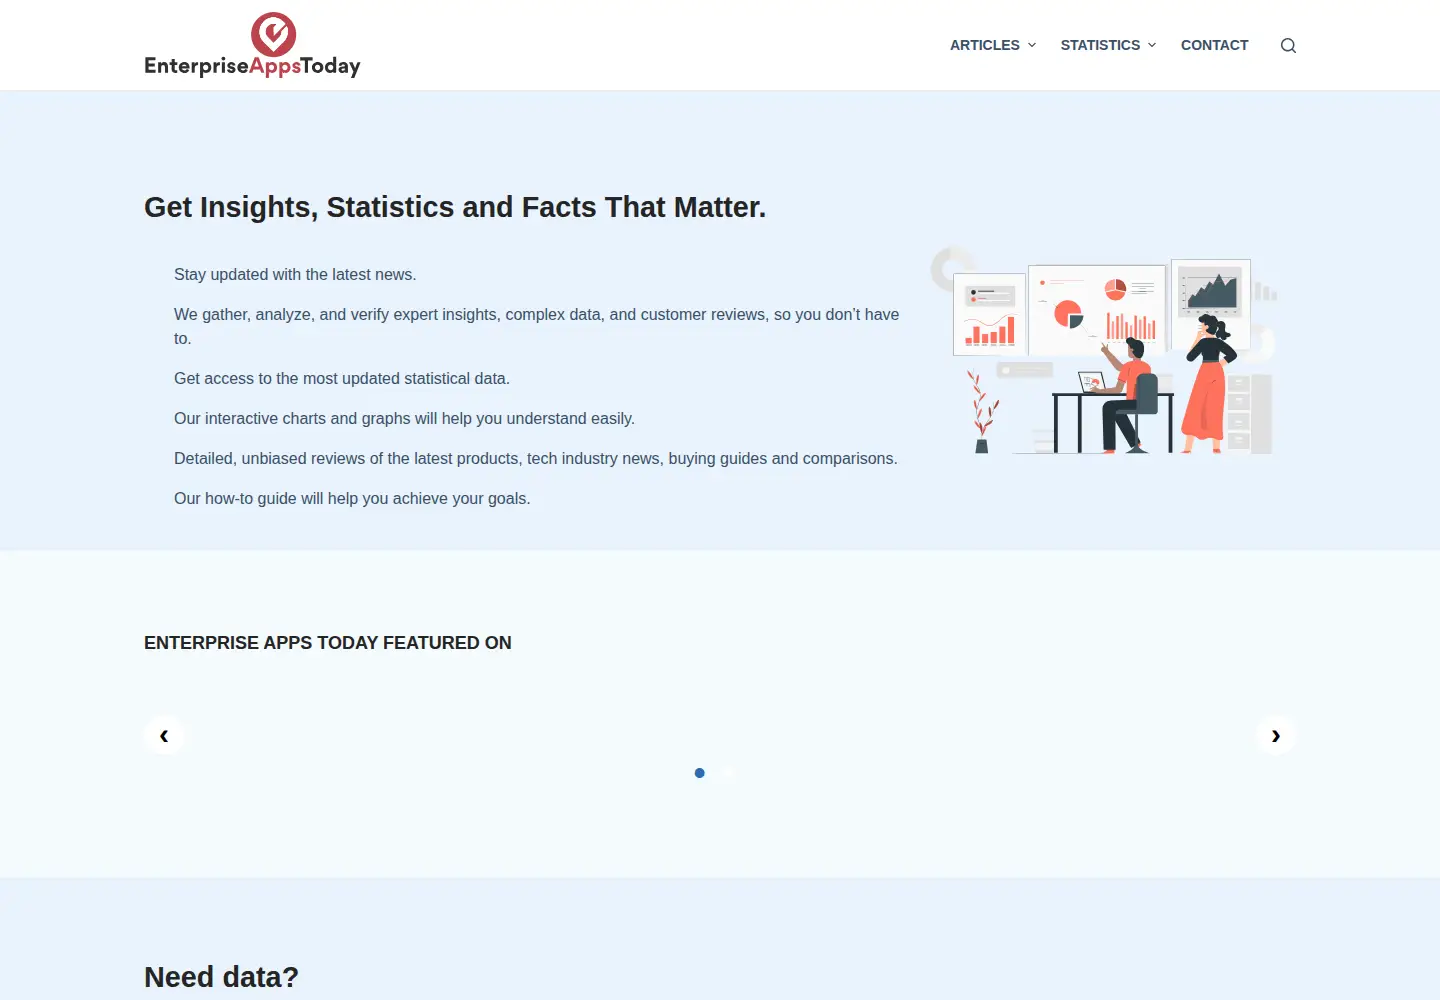This screenshot has width=1440, height=1000.
Task: Show next featured logos with right arrow
Action: point(1276,735)
